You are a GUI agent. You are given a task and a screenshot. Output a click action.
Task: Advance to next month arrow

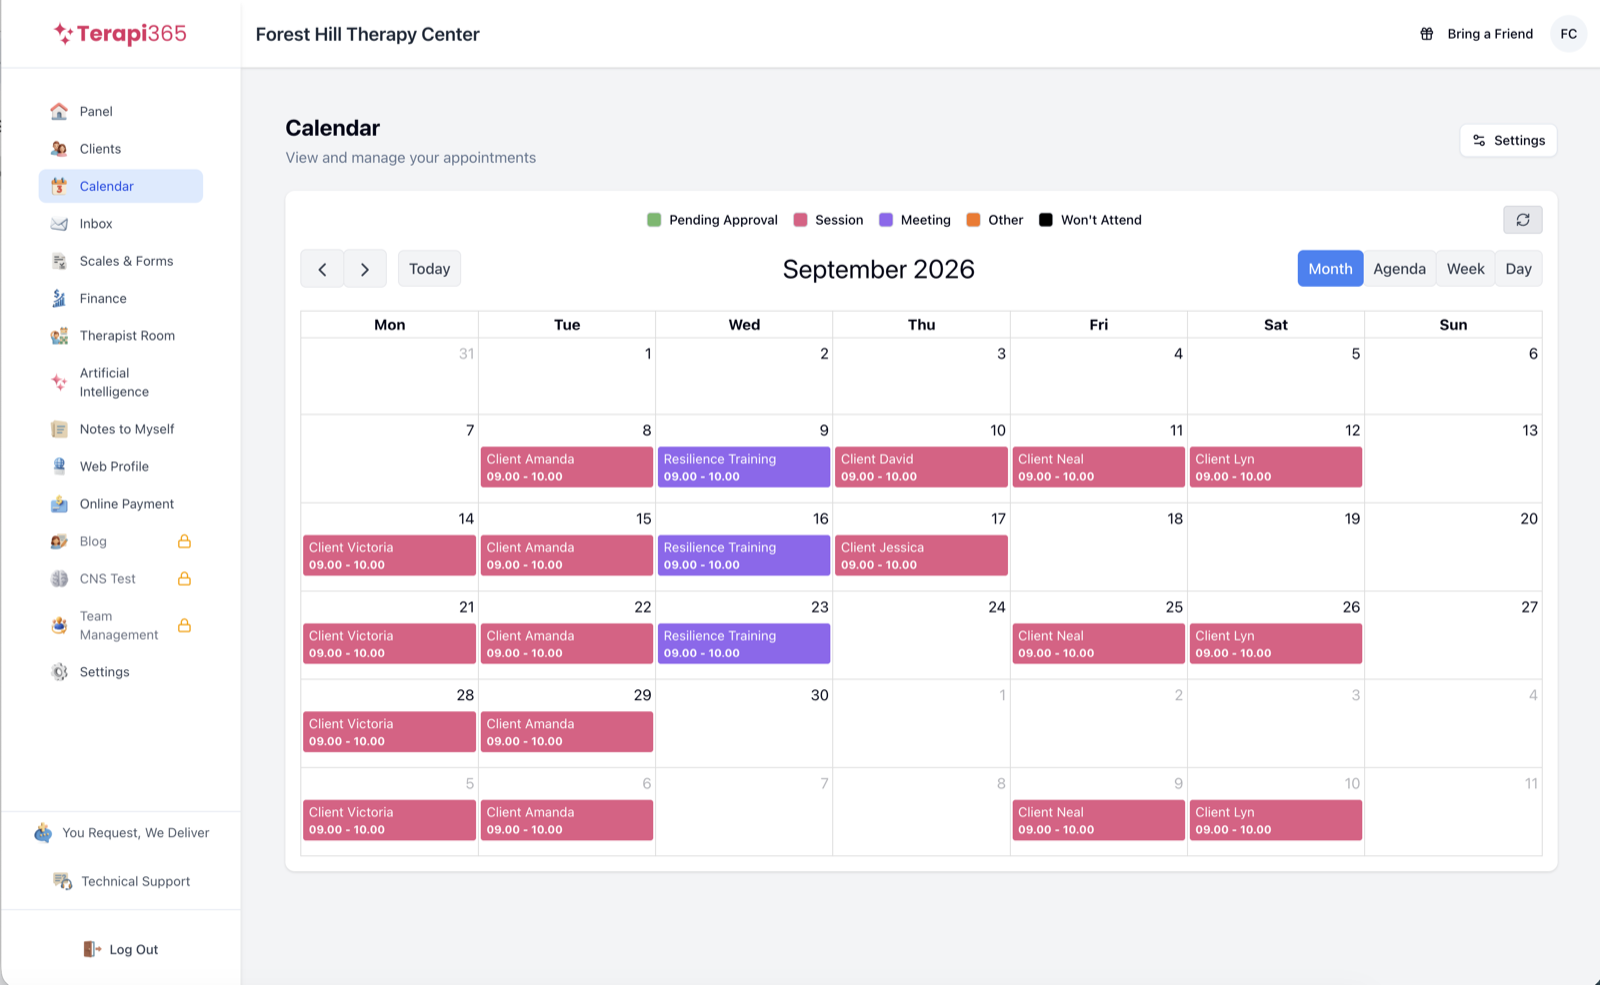(365, 269)
